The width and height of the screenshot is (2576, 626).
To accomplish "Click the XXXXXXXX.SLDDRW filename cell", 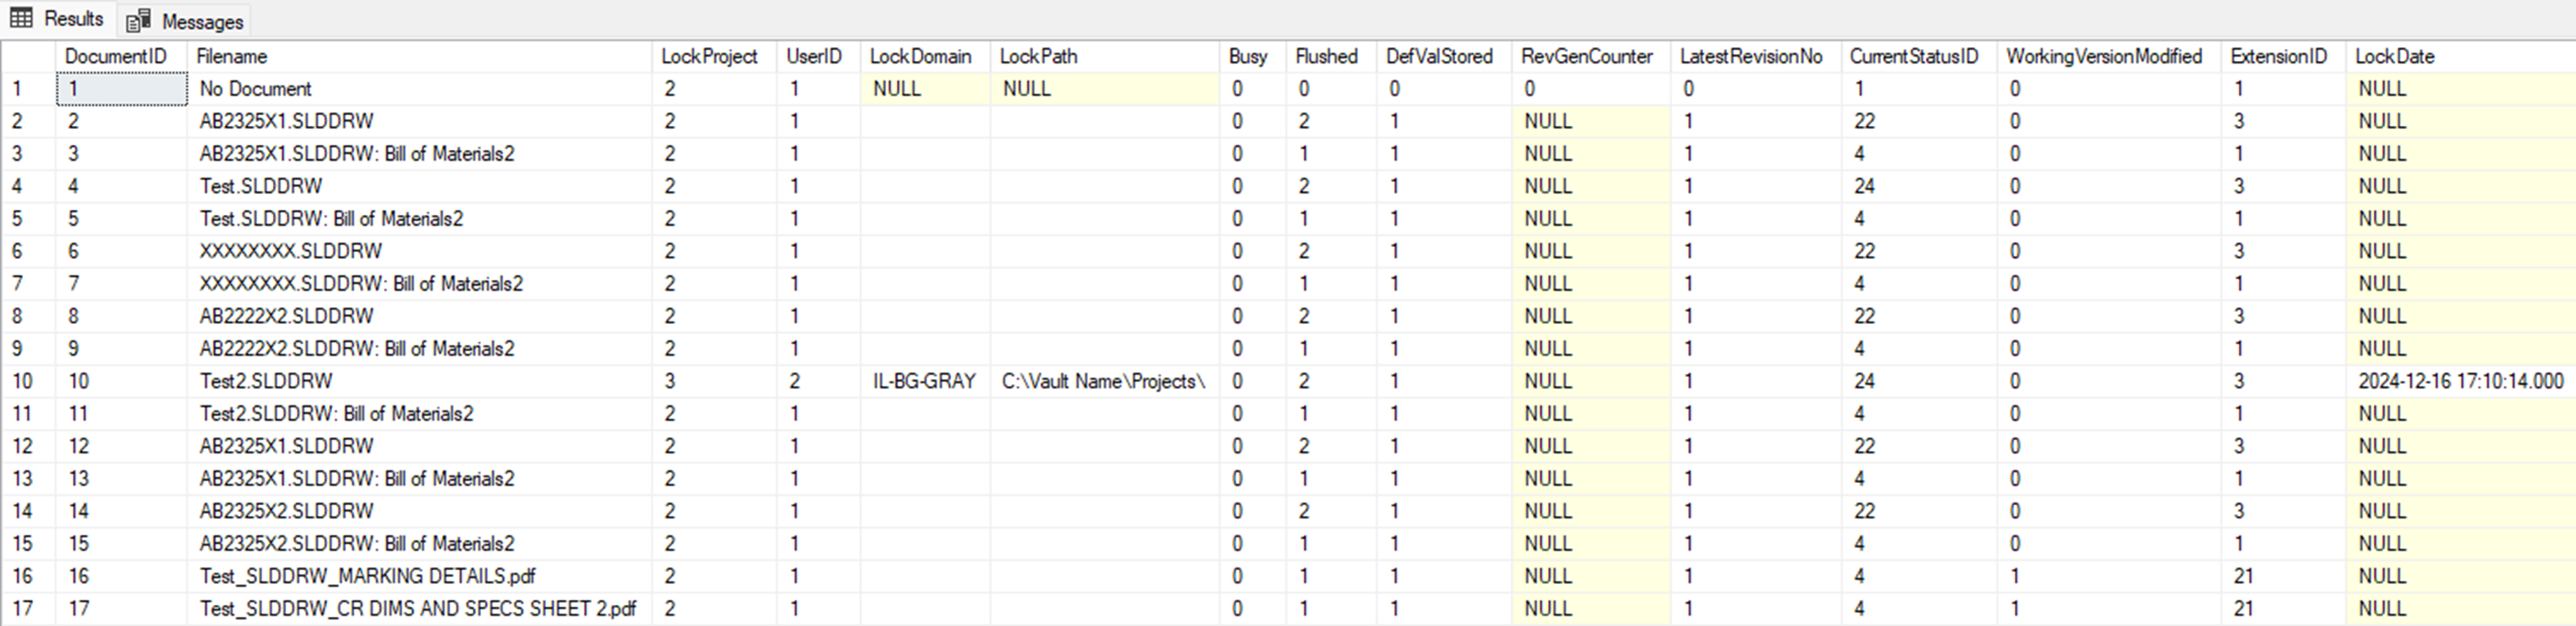I will [290, 251].
